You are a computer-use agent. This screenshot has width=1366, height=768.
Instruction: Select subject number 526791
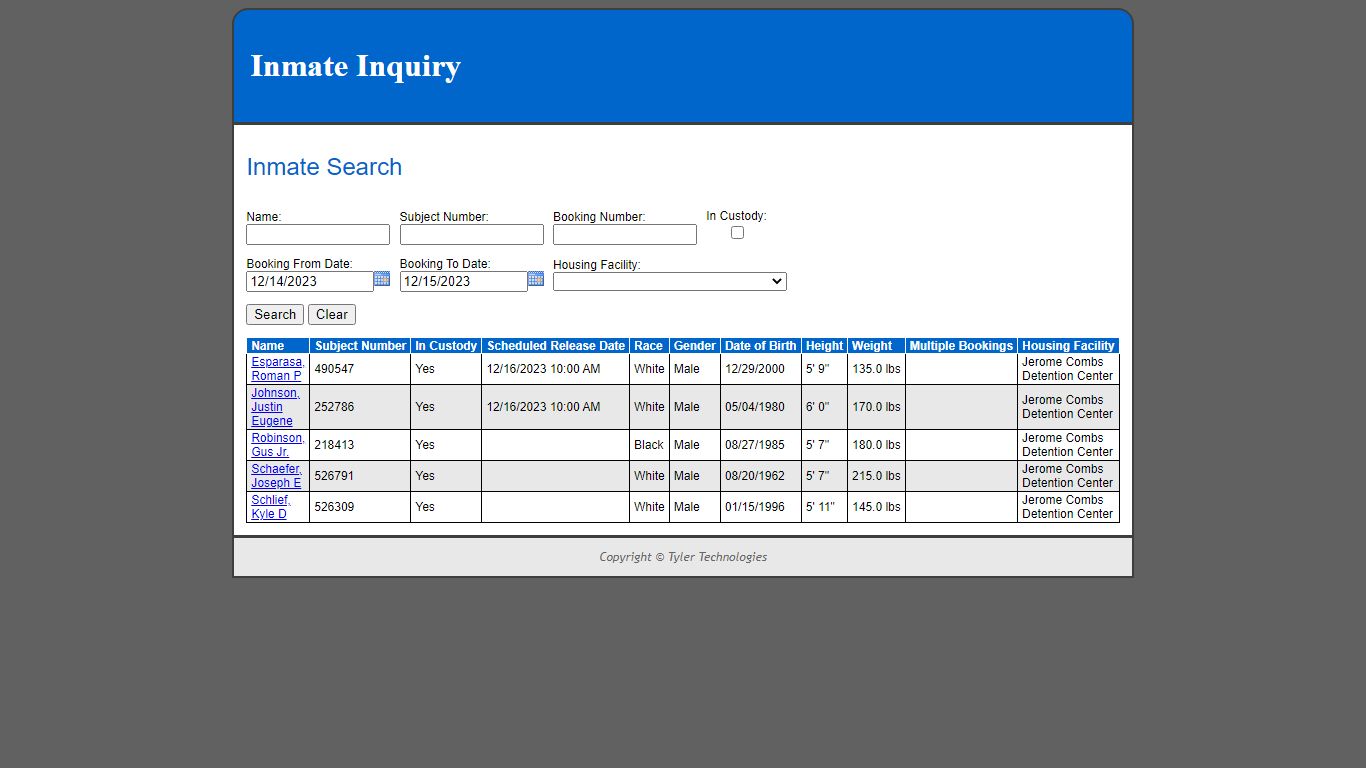pyautogui.click(x=334, y=476)
